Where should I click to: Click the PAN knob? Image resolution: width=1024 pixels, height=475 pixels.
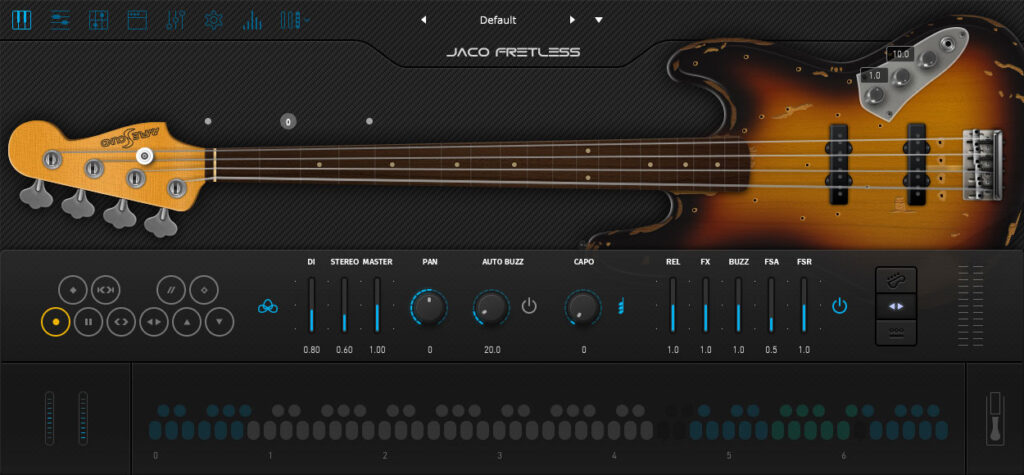(429, 308)
